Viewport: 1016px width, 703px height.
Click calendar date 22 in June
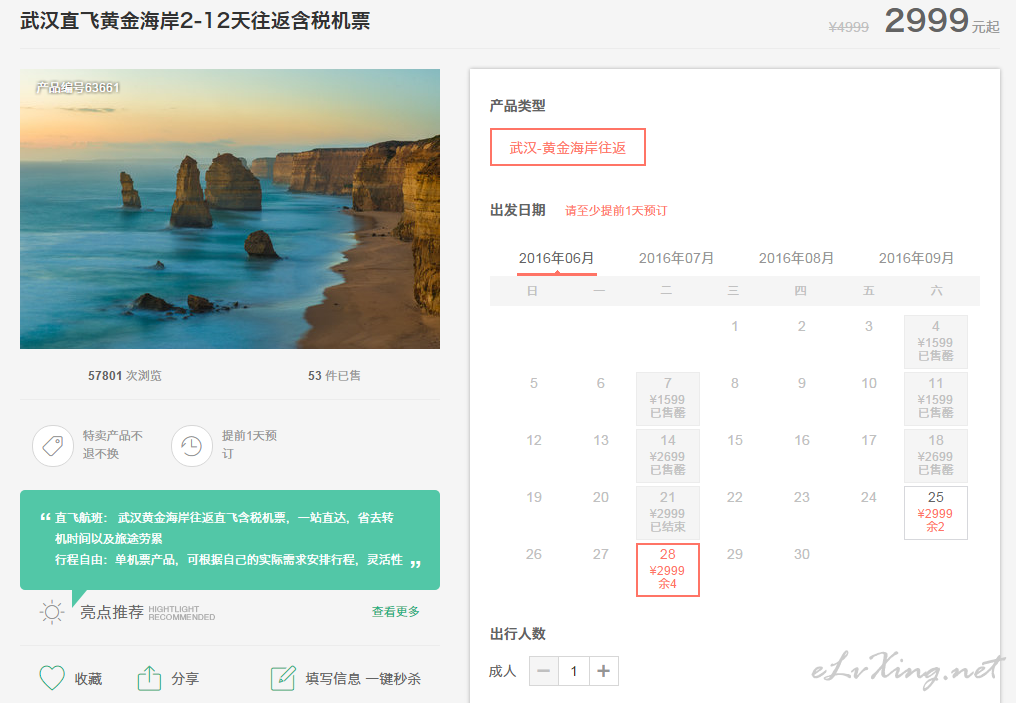click(735, 497)
